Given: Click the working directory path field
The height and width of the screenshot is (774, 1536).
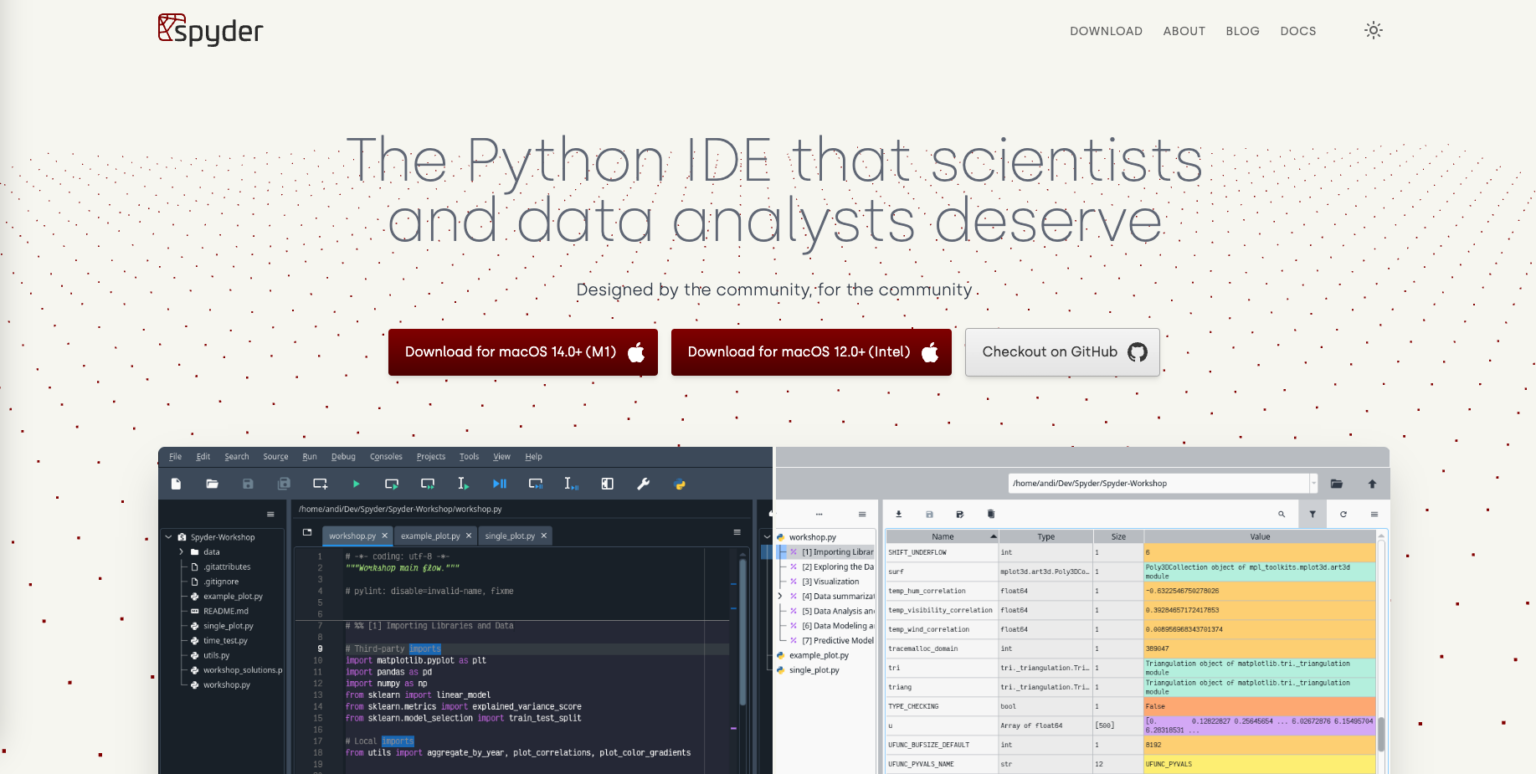Looking at the screenshot, I should pos(1150,483).
